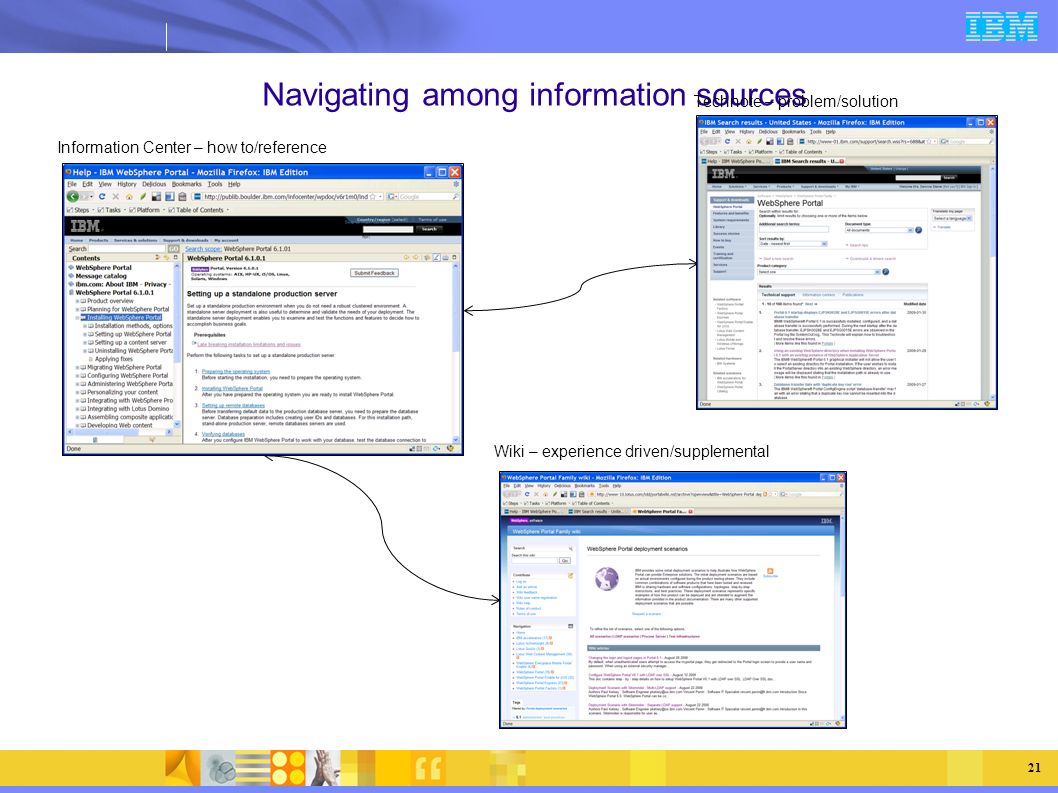
Task: Open History menu in Help window
Action: [127, 184]
